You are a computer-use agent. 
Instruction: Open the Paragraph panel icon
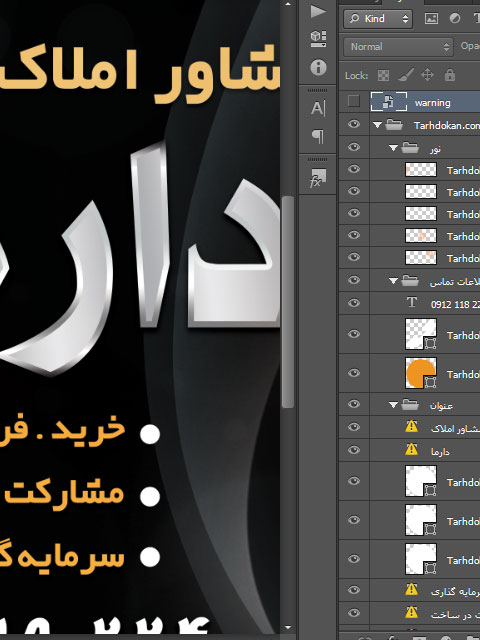click(x=318, y=137)
